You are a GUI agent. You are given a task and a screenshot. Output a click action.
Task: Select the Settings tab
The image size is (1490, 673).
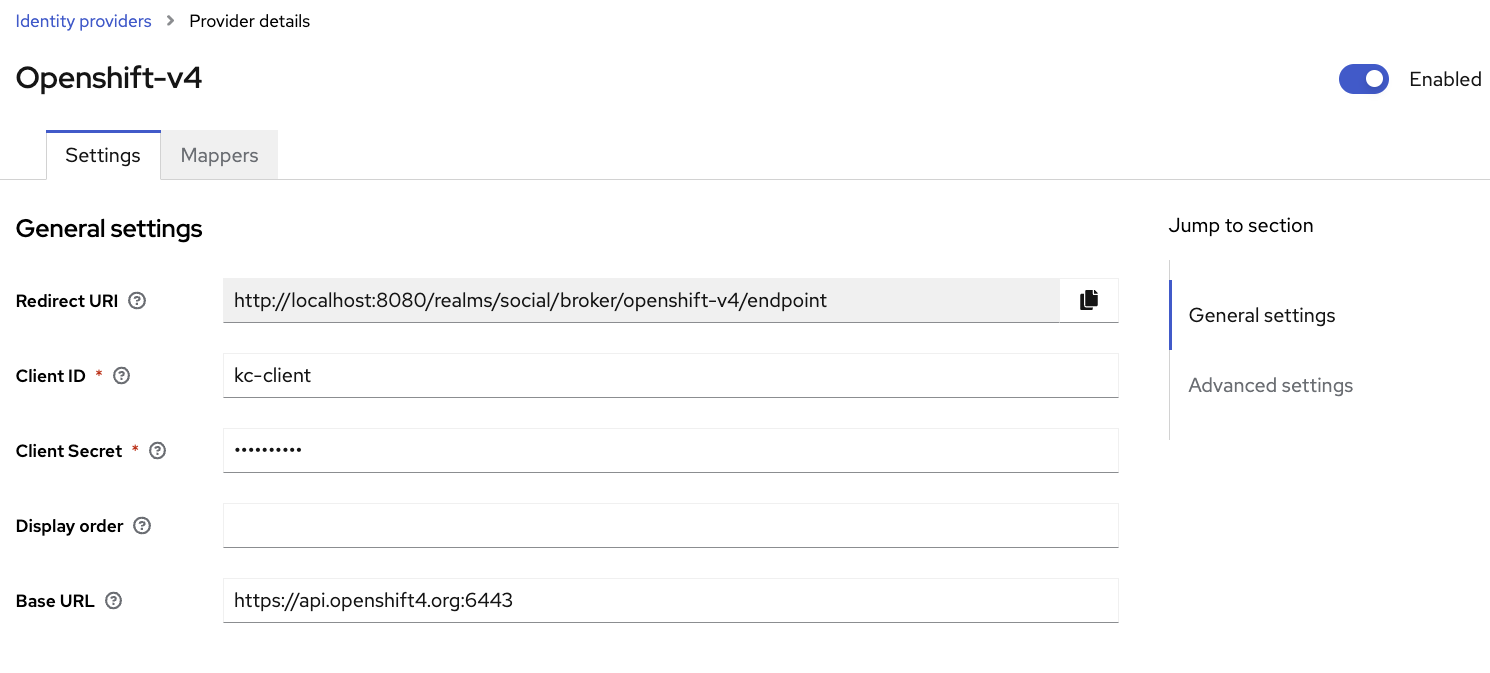(x=103, y=155)
